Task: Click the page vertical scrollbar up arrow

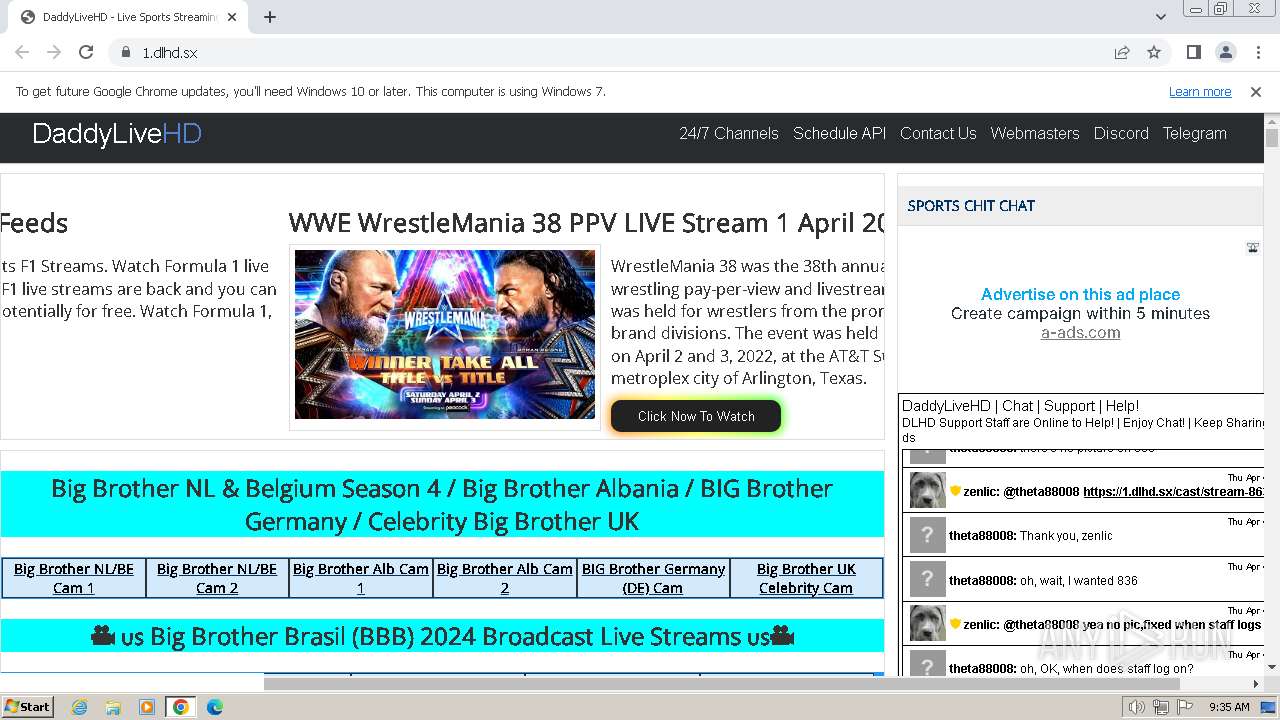Action: tap(1272, 121)
